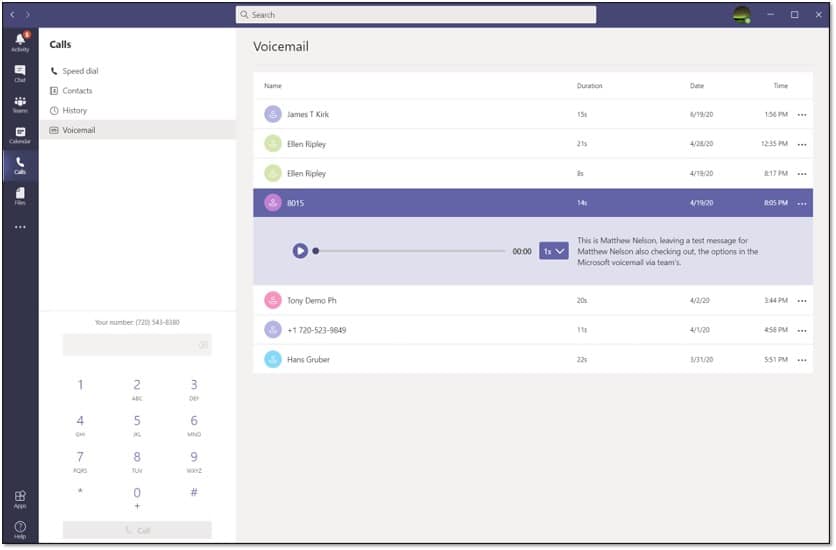Select the James T Kirk voicemail row
The height and width of the screenshot is (550, 836).
click(x=533, y=114)
